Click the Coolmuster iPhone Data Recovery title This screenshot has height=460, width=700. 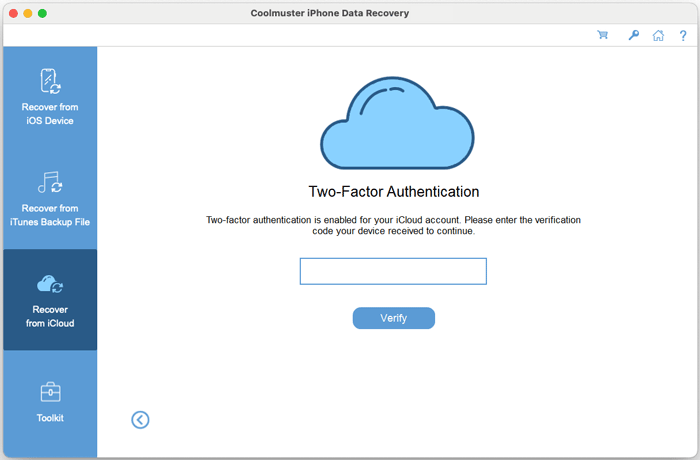click(329, 13)
